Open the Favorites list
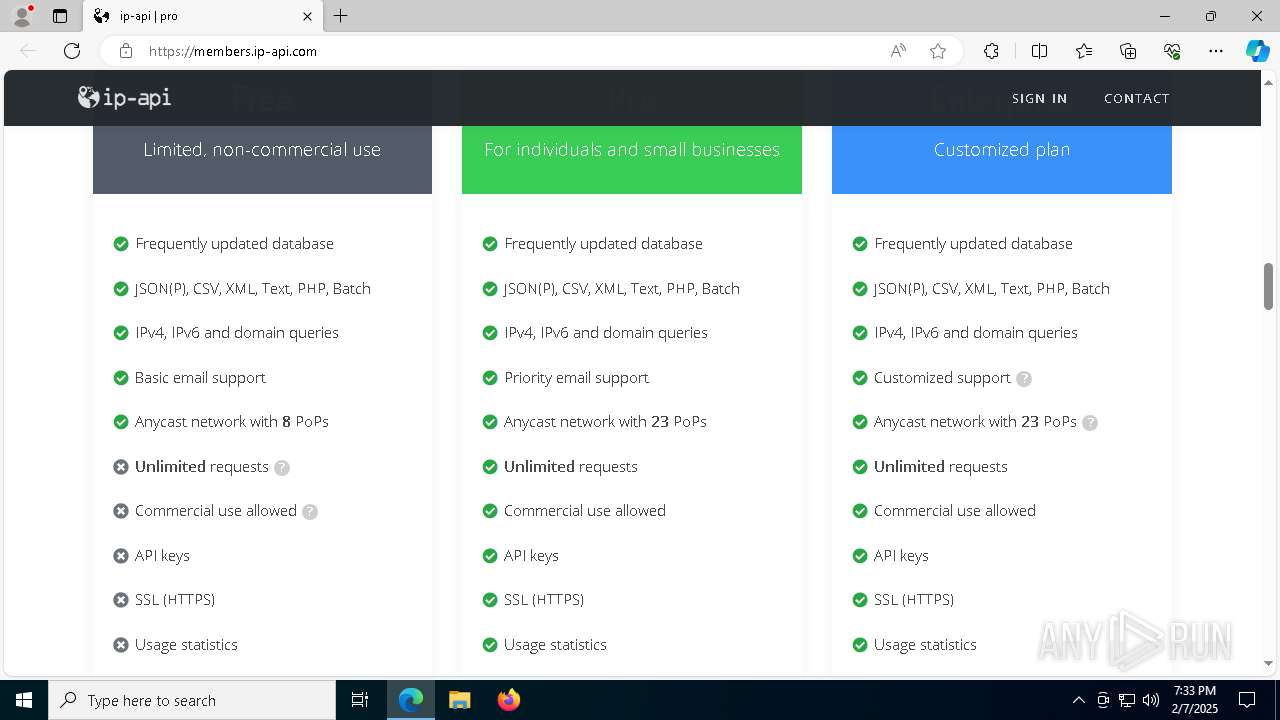The width and height of the screenshot is (1280, 720). pyautogui.click(x=1084, y=51)
